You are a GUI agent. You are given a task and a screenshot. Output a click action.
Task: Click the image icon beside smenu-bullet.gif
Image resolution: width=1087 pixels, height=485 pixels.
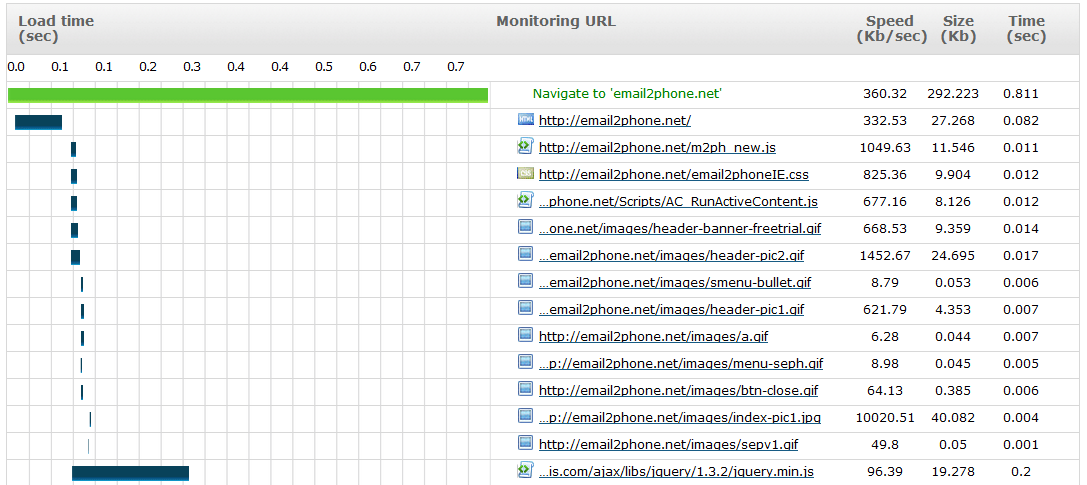coord(525,281)
